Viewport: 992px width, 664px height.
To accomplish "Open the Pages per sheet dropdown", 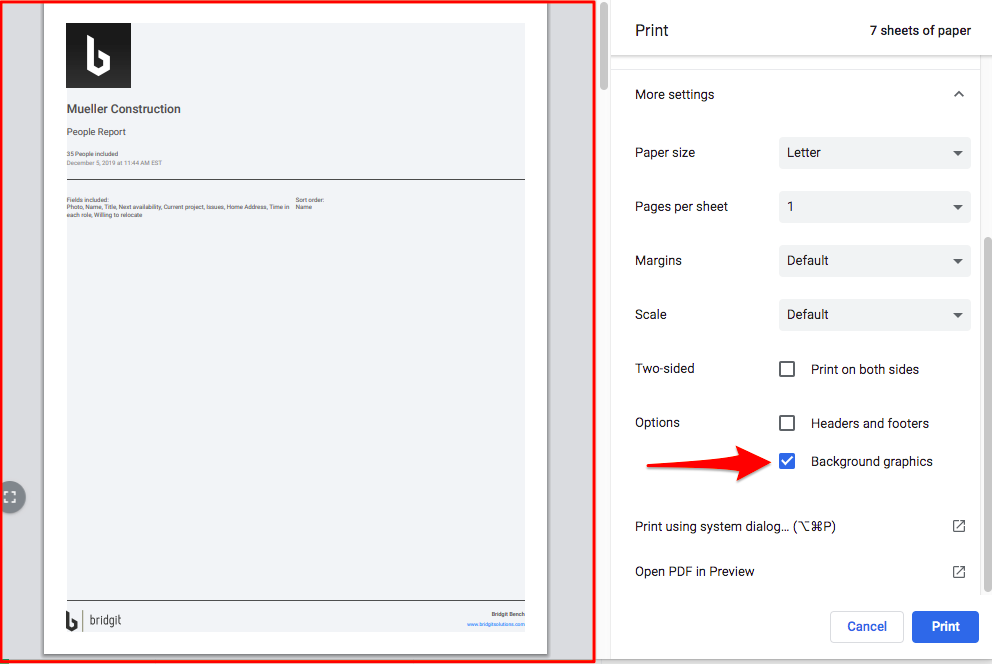I will 874,207.
